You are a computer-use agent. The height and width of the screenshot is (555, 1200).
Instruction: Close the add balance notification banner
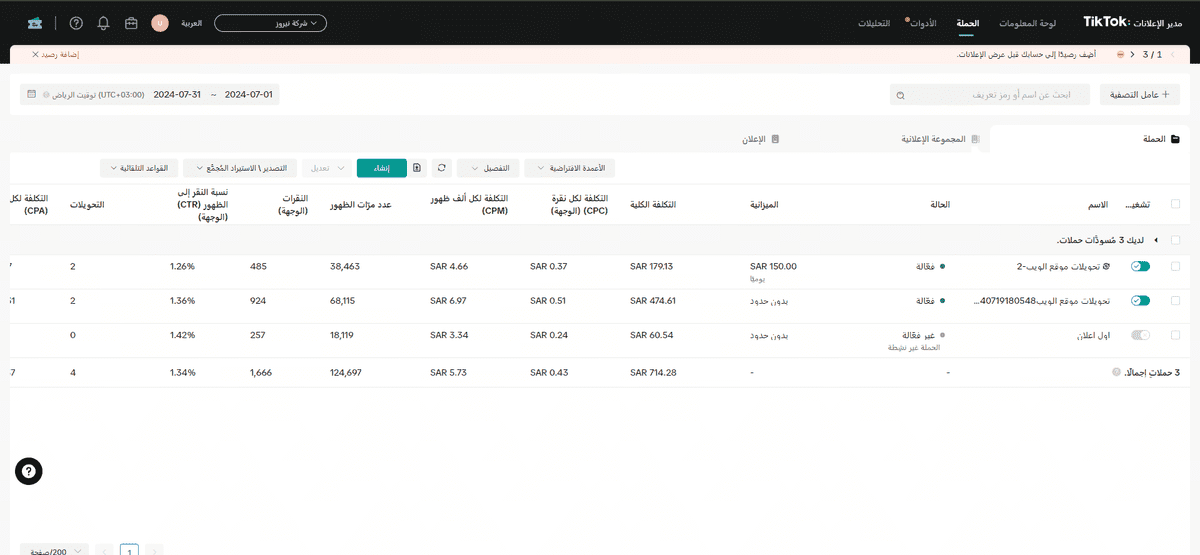pos(36,54)
